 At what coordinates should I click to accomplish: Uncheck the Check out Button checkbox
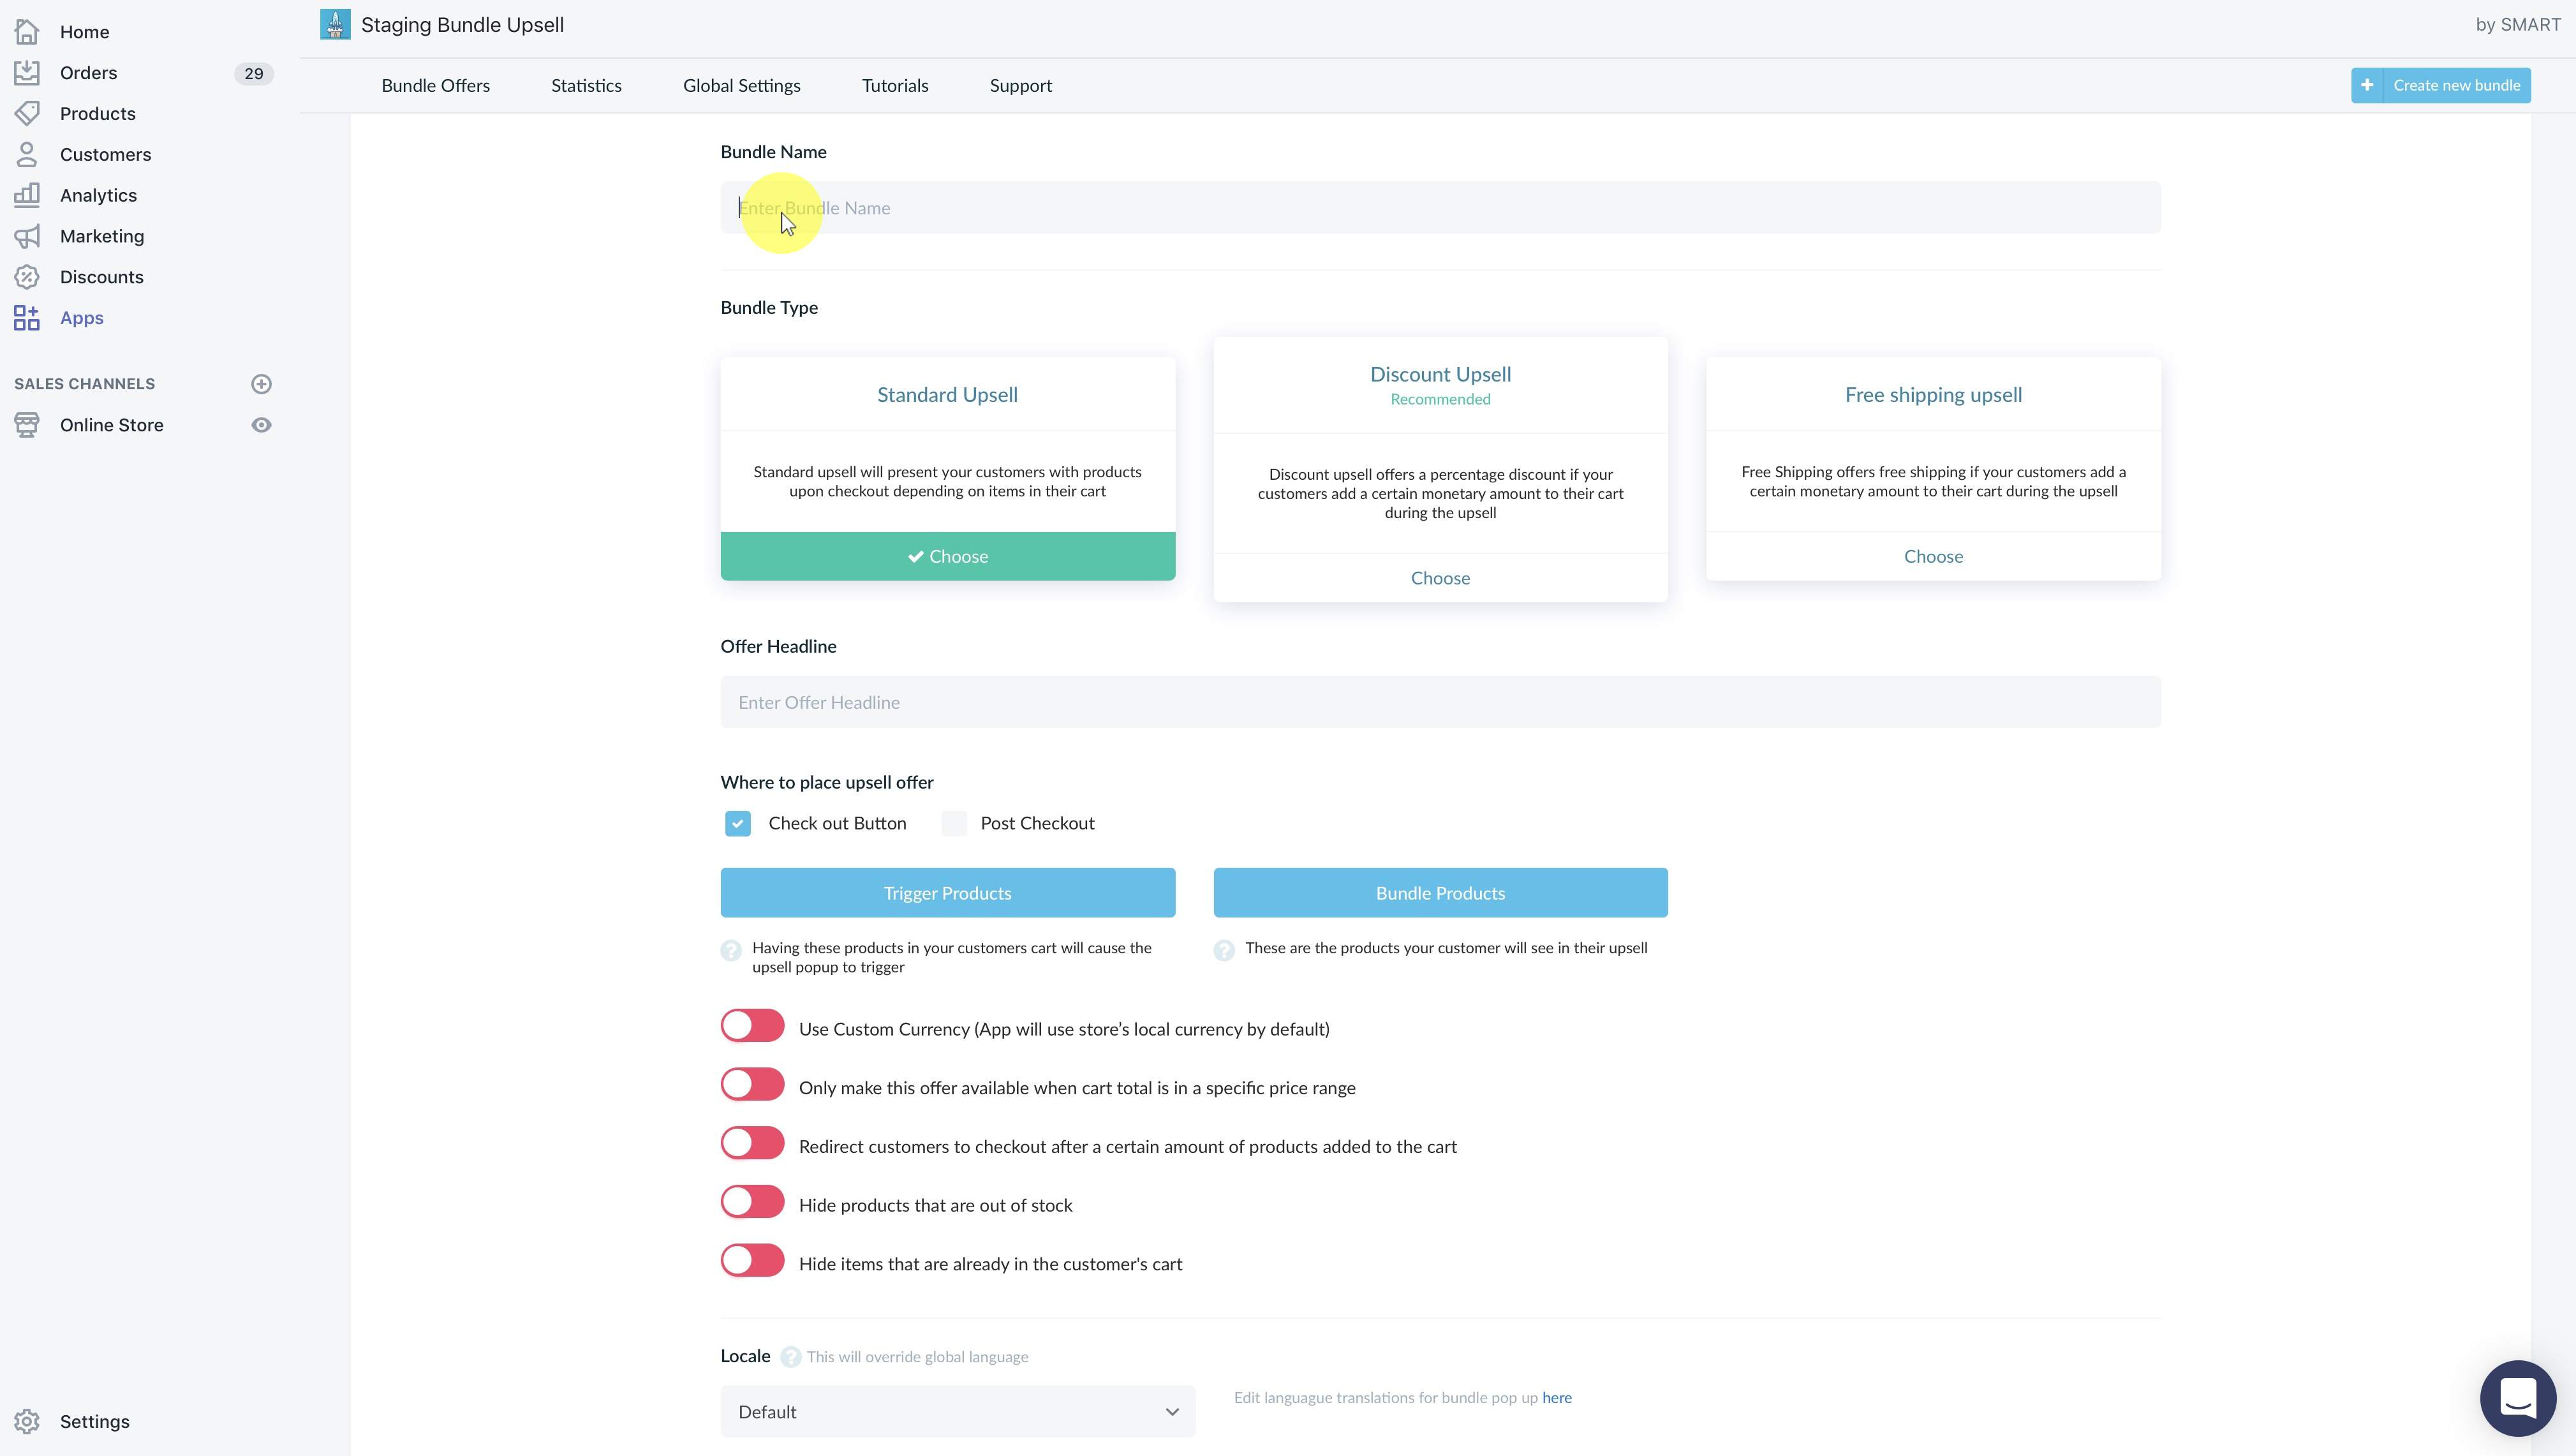738,823
